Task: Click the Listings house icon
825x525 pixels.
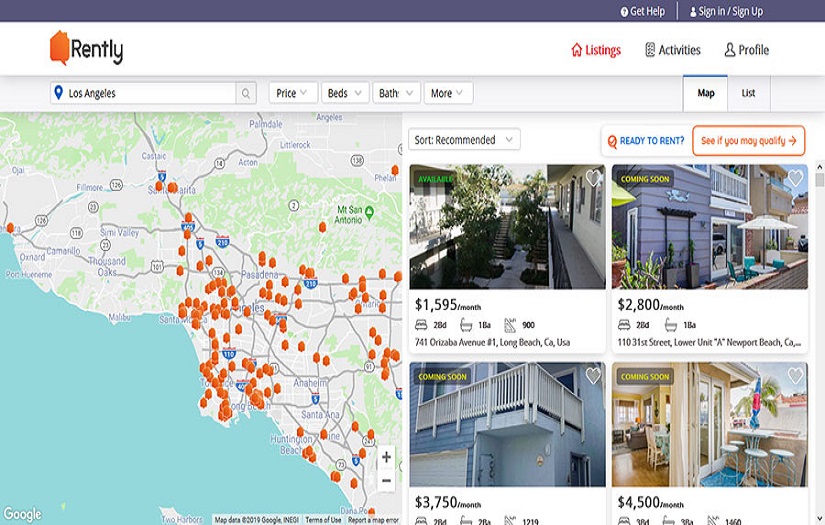Action: click(x=577, y=50)
